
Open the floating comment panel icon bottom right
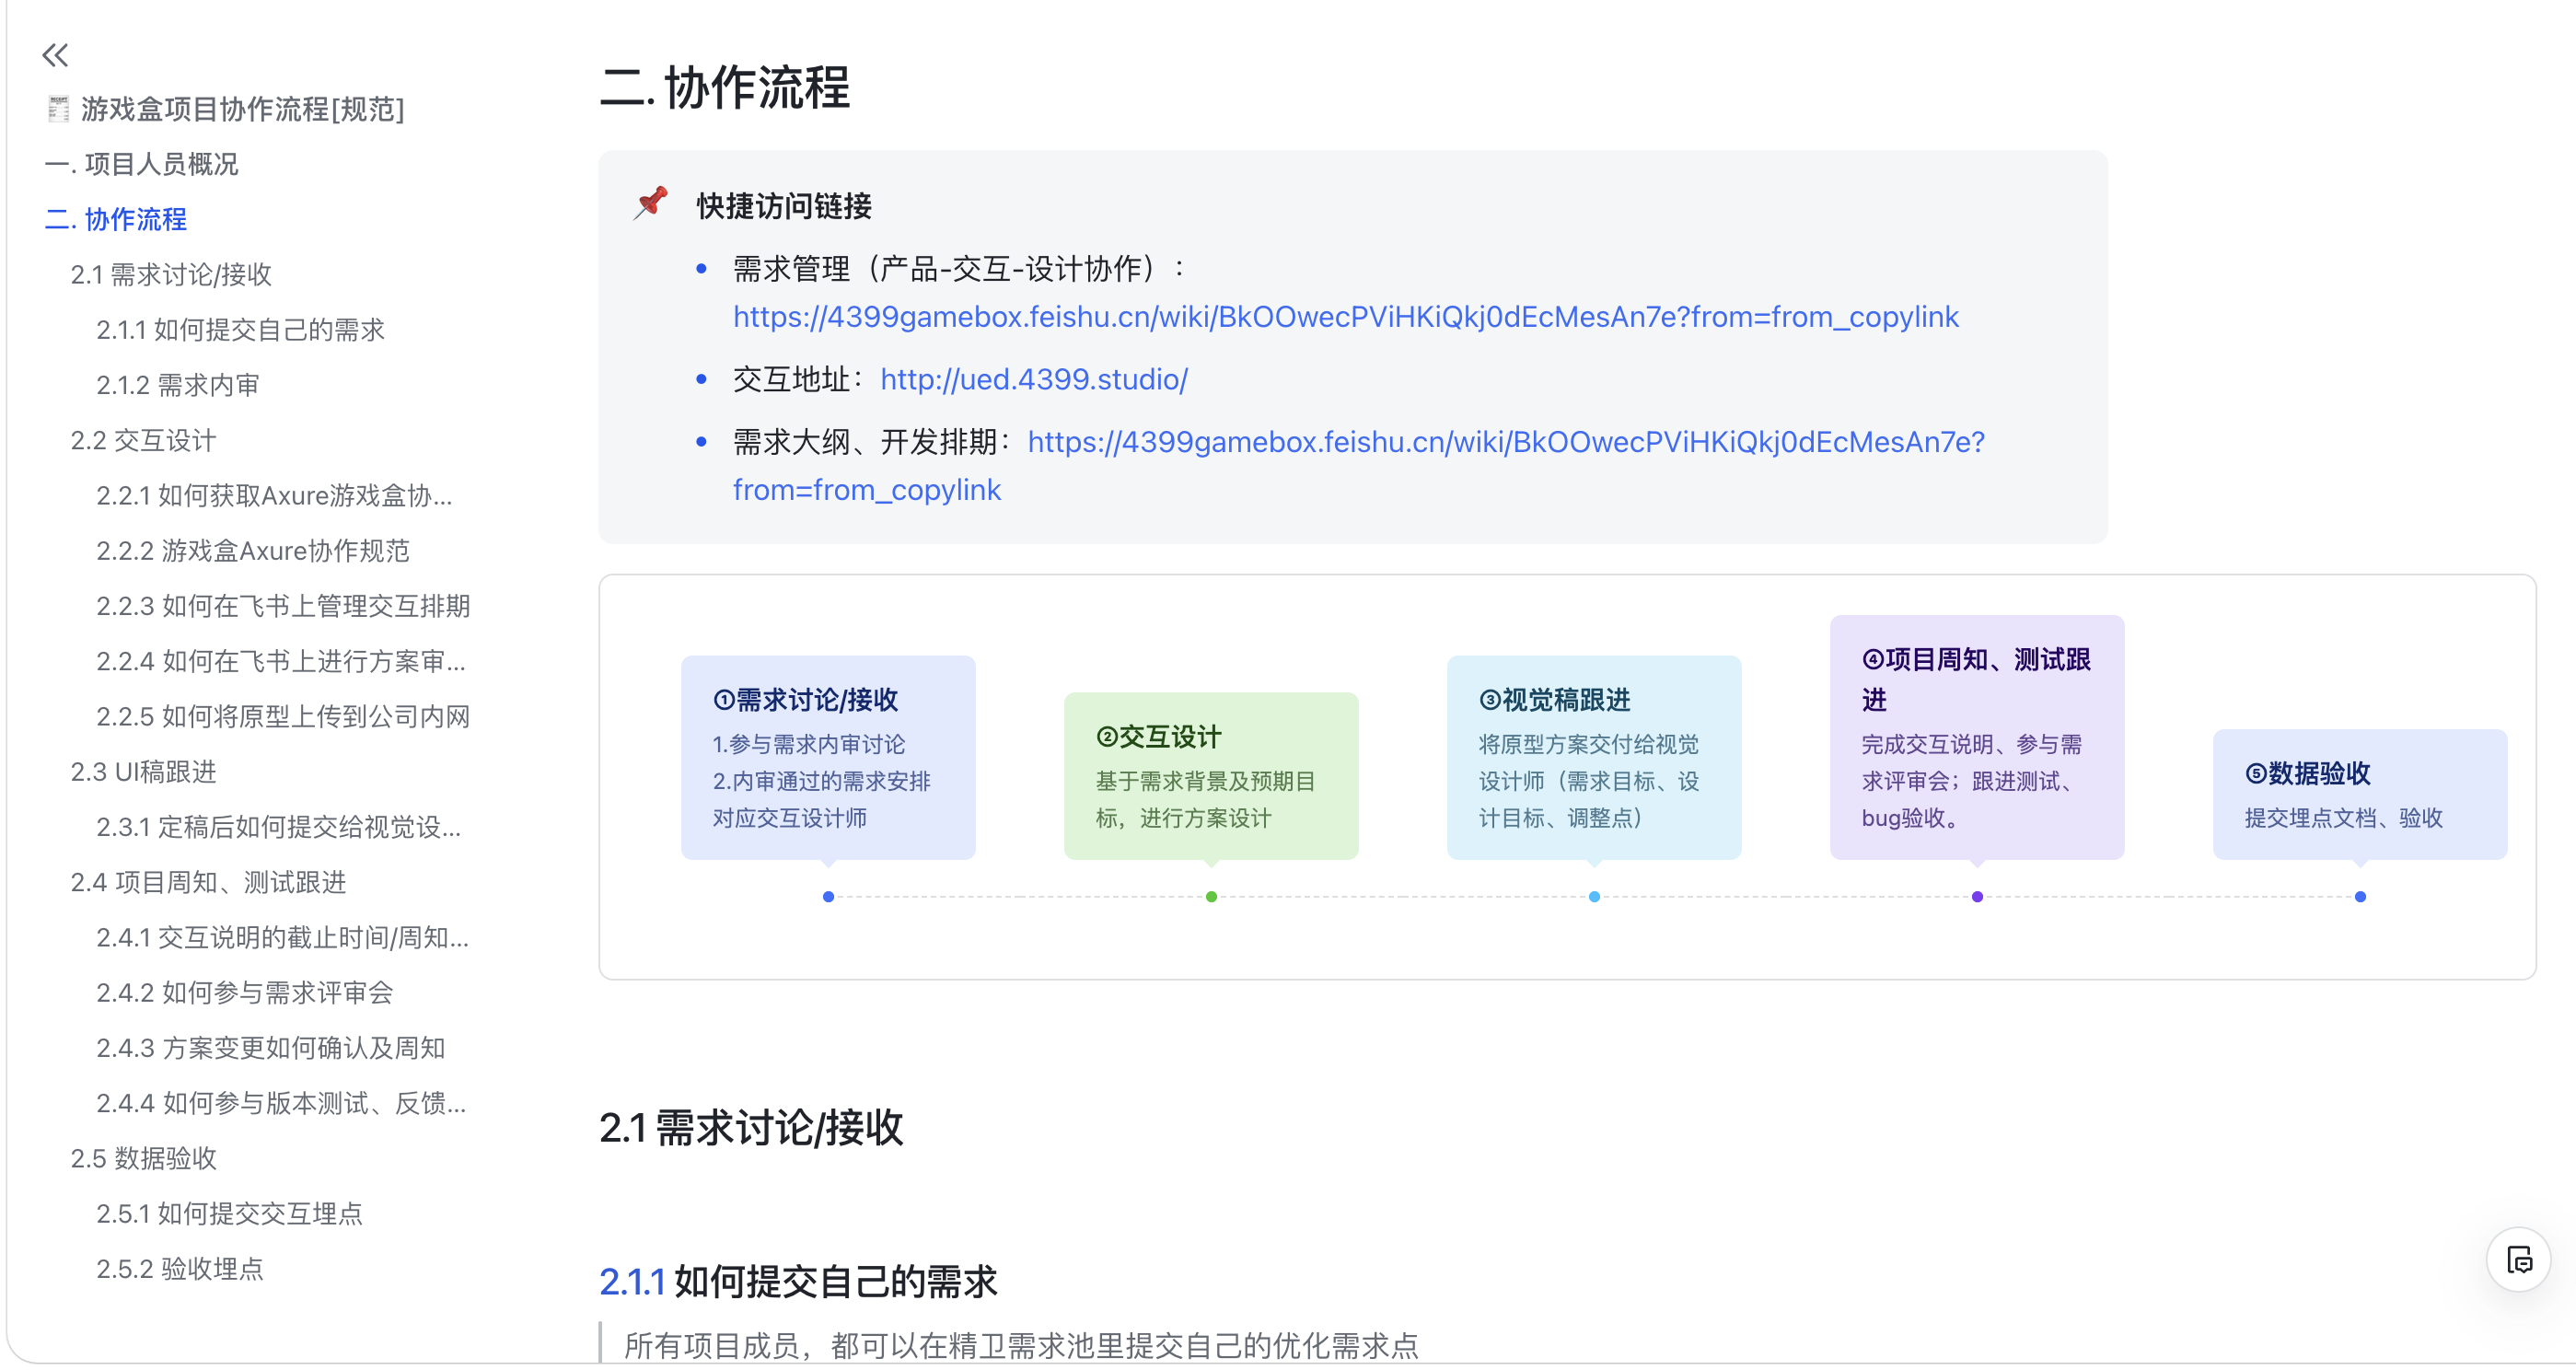coord(2518,1260)
